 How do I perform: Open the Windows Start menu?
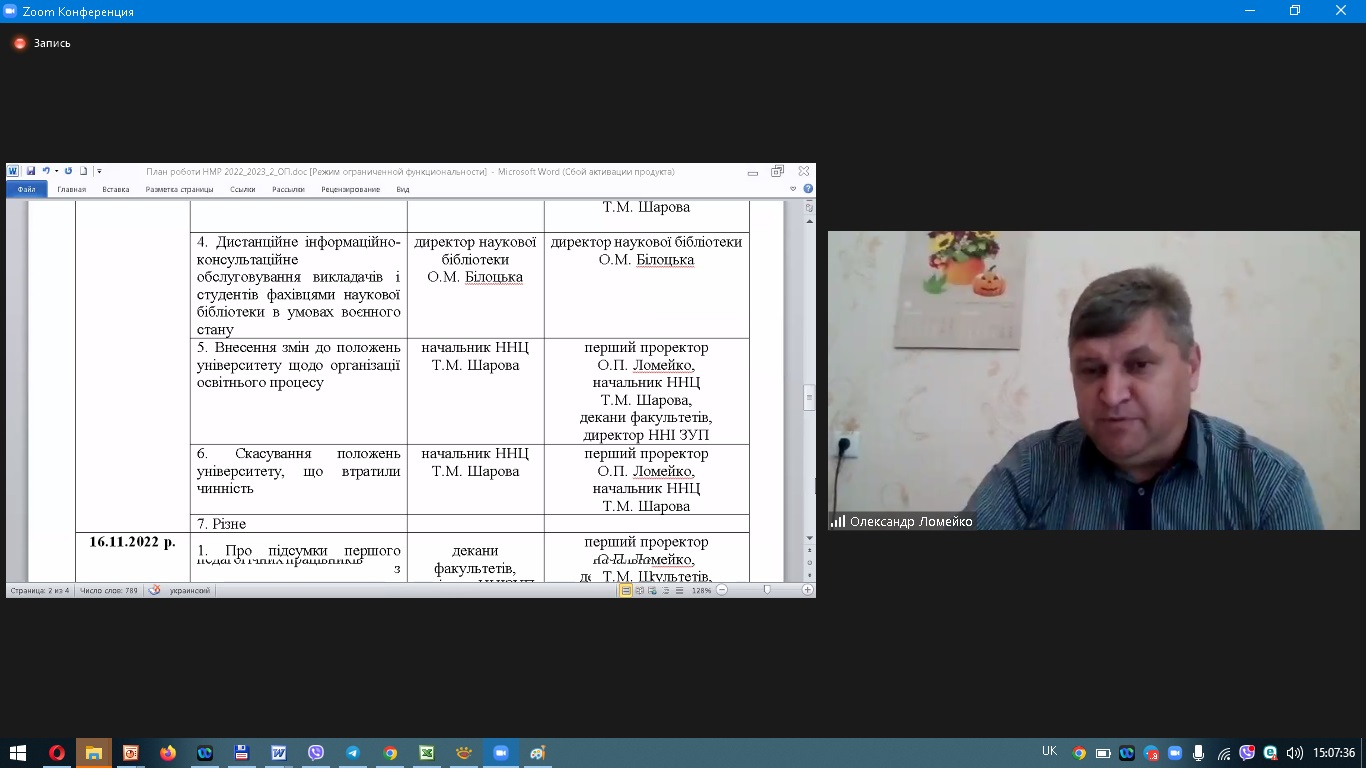pyautogui.click(x=18, y=753)
